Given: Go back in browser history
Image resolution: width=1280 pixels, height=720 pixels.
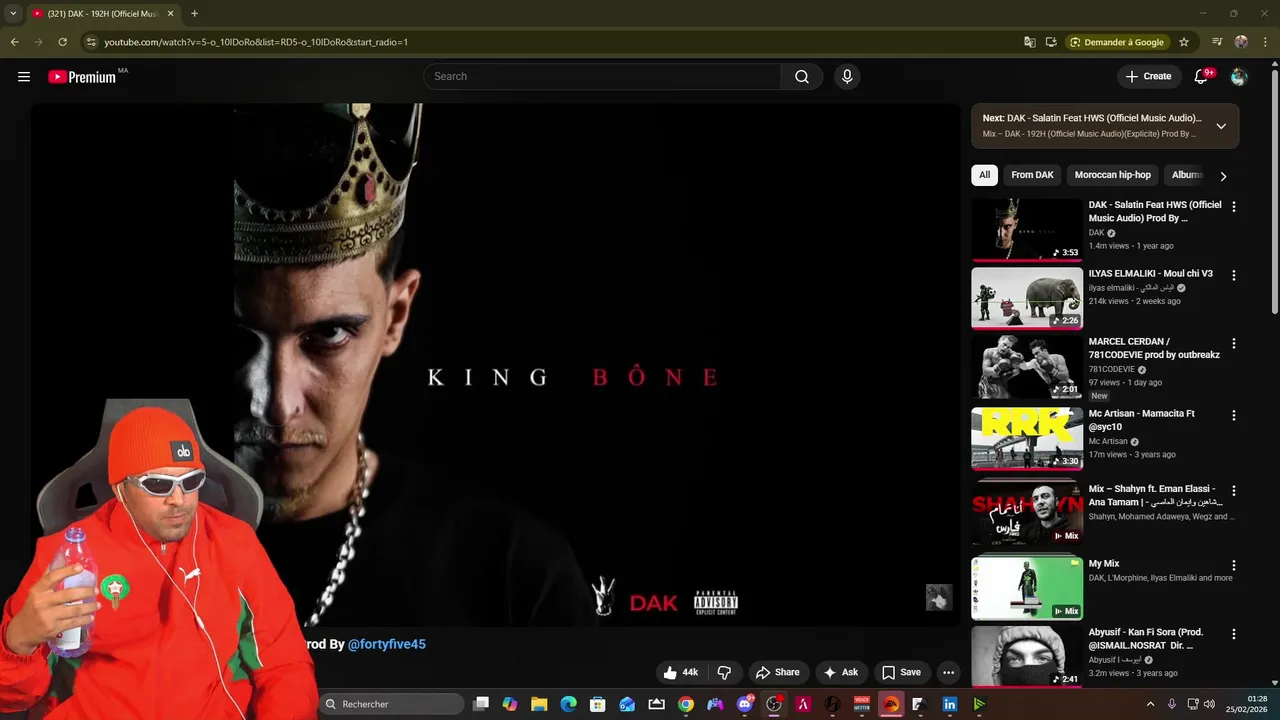Looking at the screenshot, I should pyautogui.click(x=14, y=42).
